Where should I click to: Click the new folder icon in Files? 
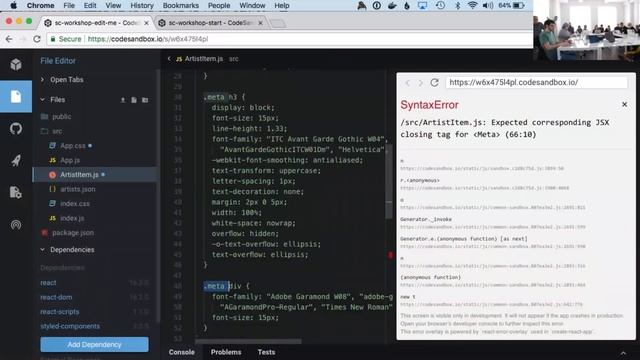point(145,100)
